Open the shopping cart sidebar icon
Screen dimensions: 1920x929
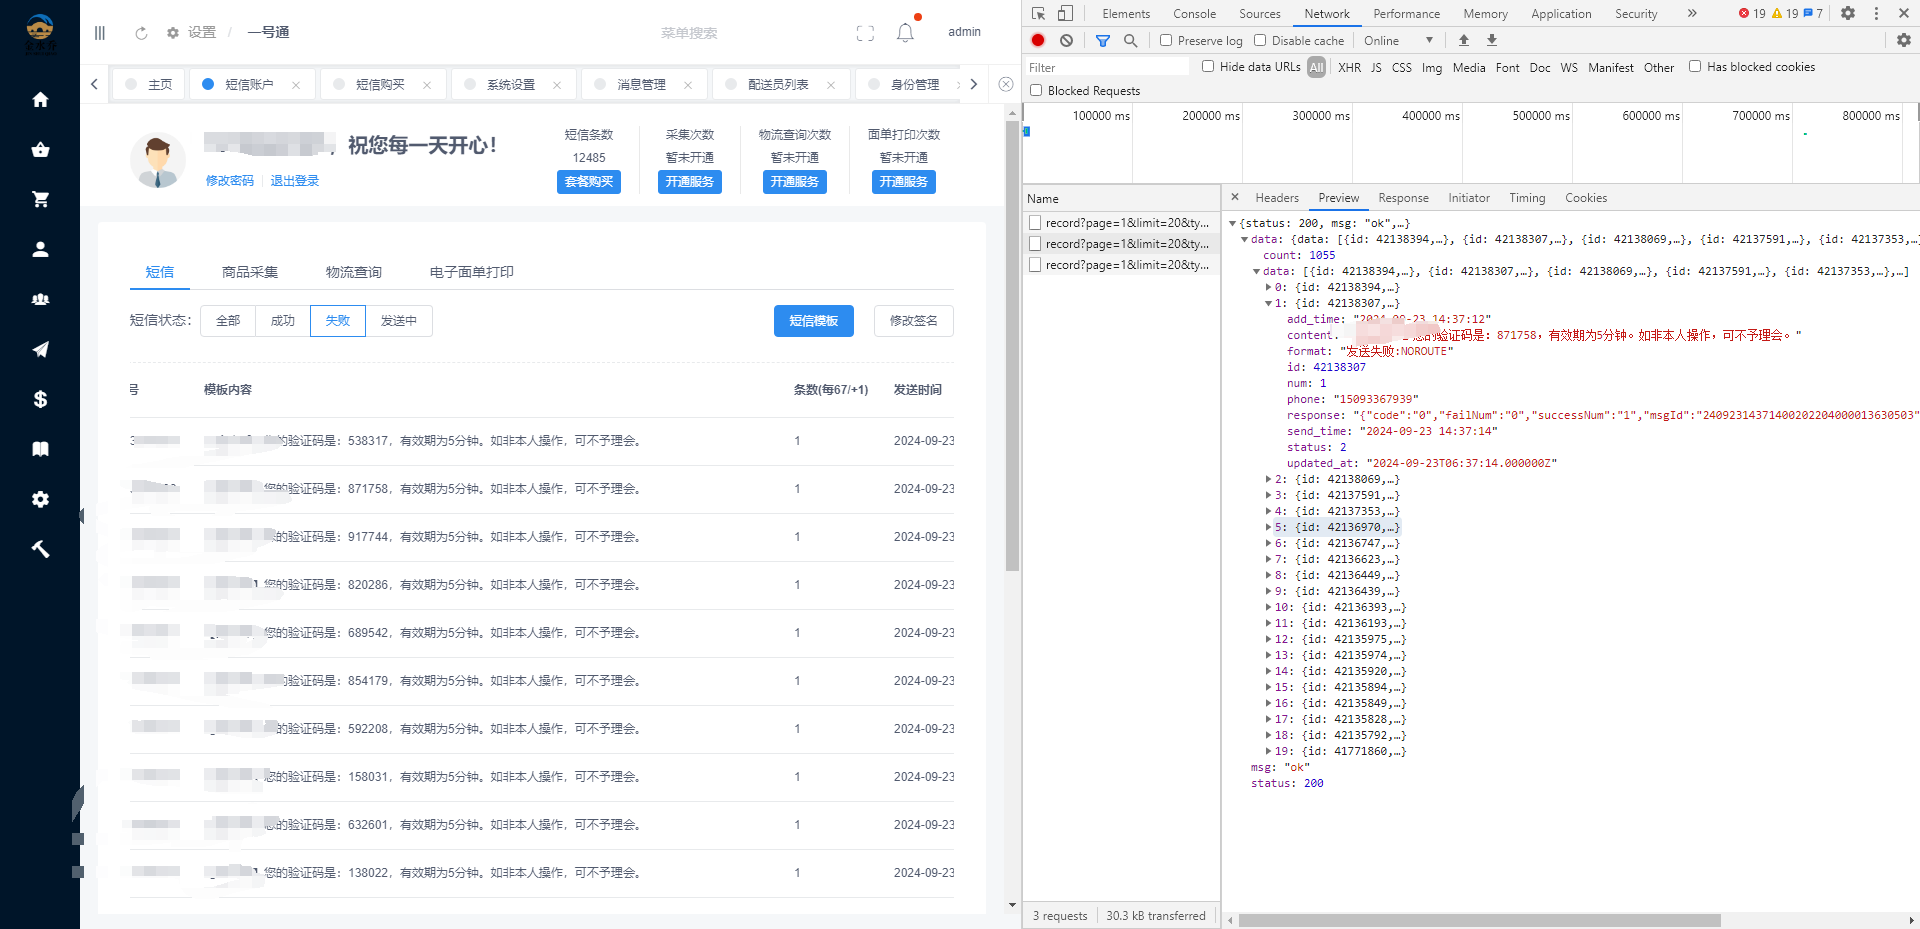(40, 200)
